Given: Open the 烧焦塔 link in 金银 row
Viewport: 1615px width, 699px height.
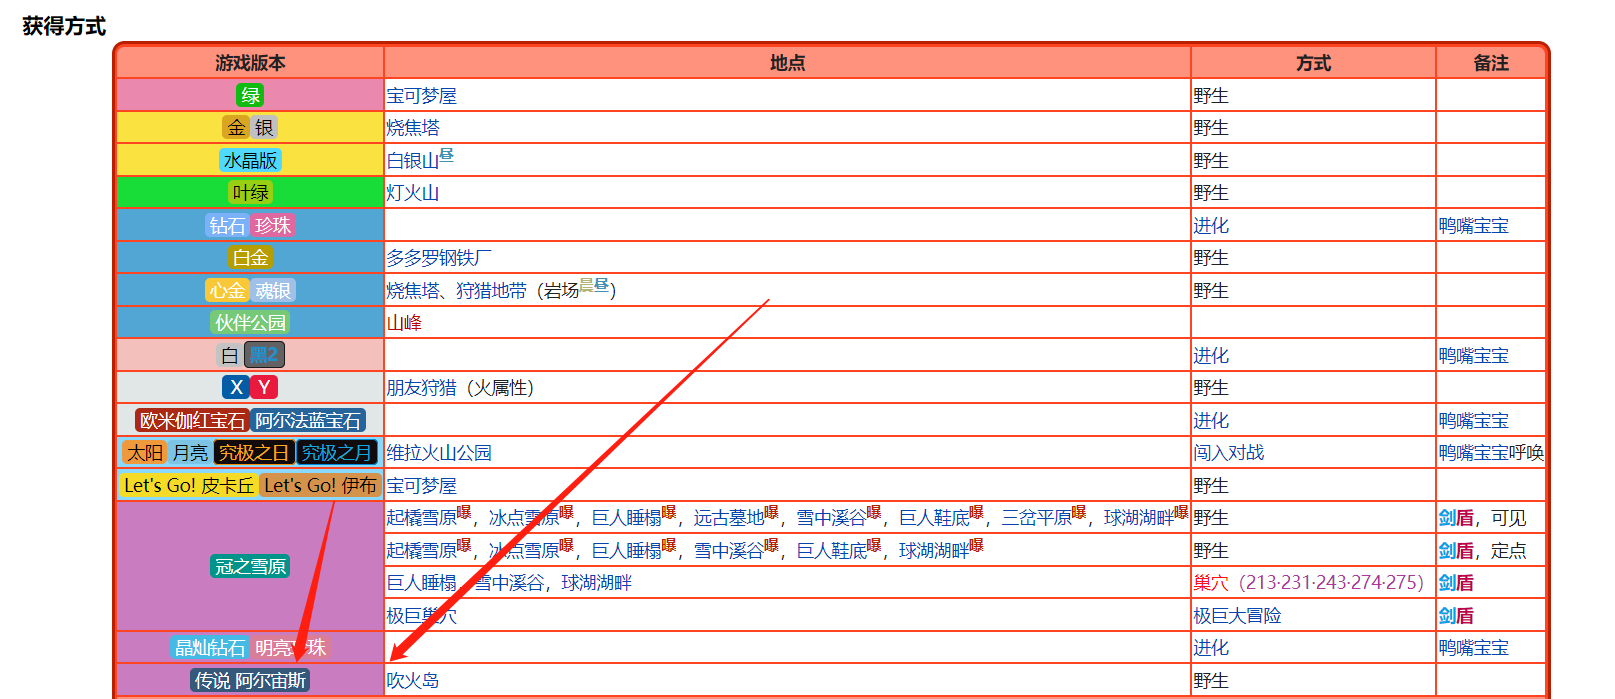Looking at the screenshot, I should coord(413,128).
